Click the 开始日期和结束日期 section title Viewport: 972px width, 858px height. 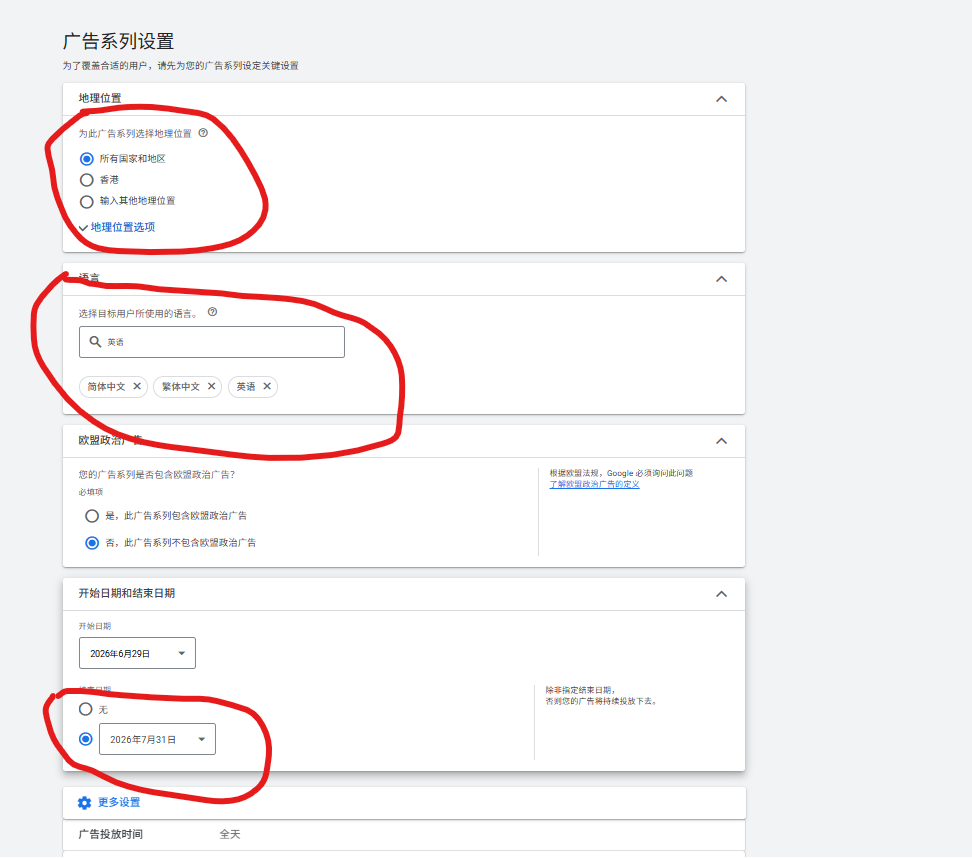(126, 593)
